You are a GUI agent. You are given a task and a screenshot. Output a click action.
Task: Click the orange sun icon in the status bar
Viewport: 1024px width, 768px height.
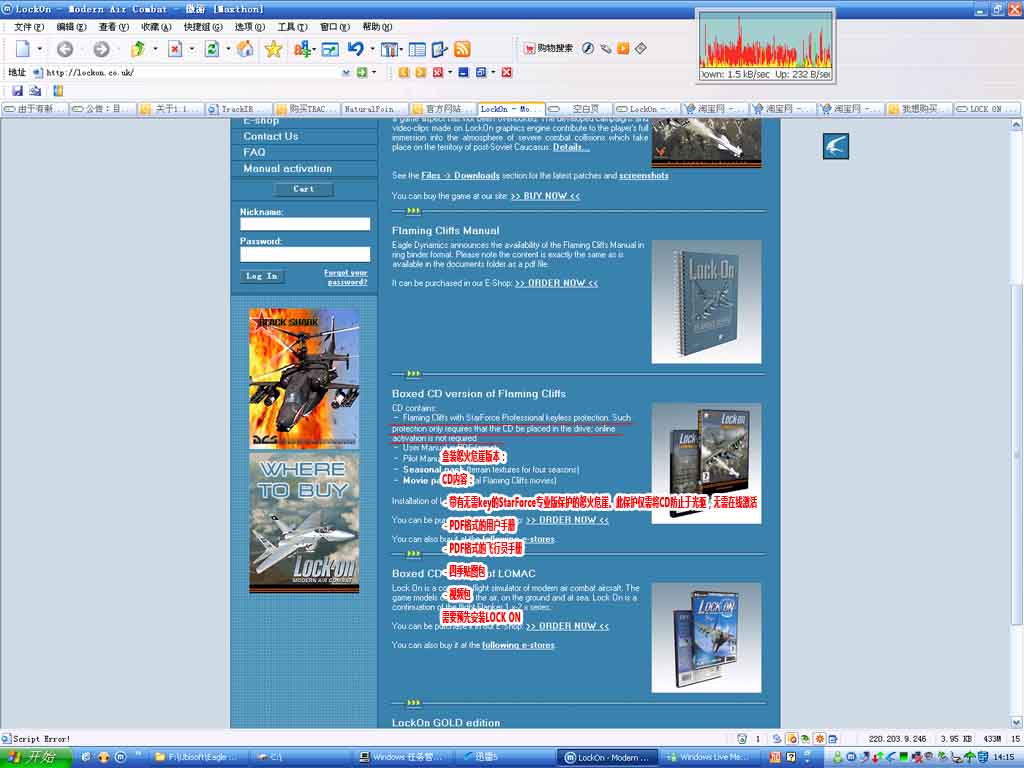pos(820,739)
